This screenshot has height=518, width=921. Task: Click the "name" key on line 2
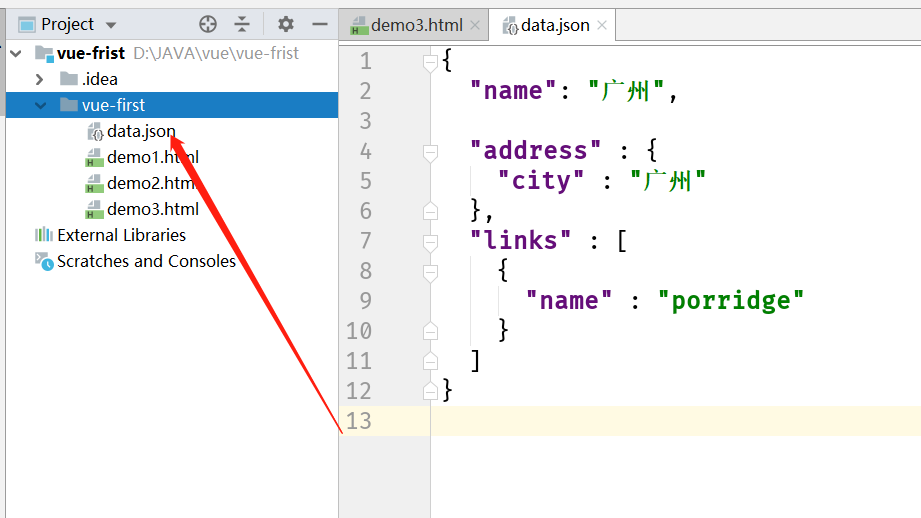click(x=513, y=91)
